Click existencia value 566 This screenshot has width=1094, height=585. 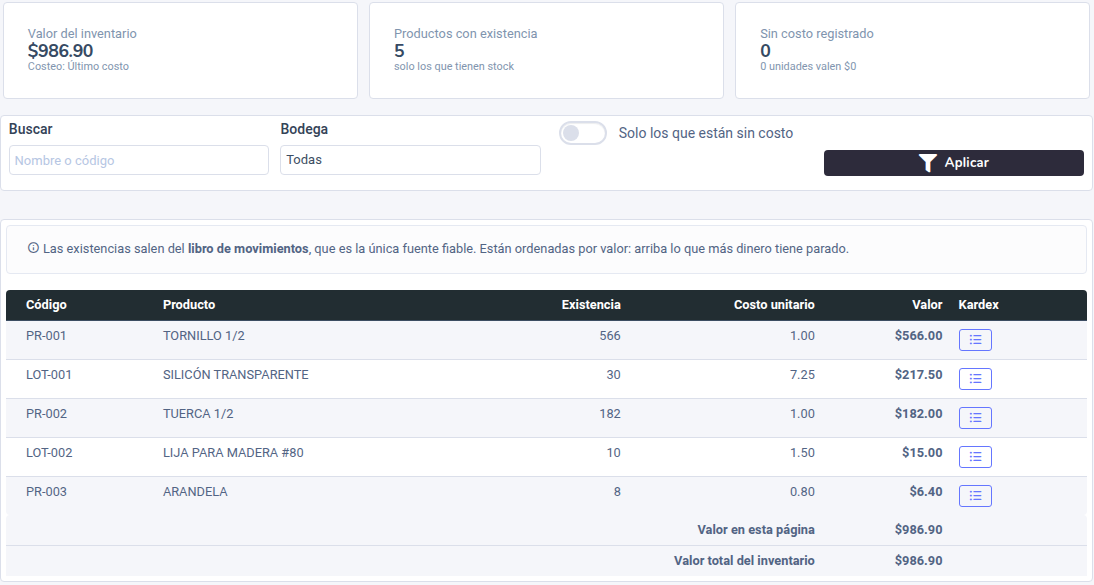[x=610, y=336]
